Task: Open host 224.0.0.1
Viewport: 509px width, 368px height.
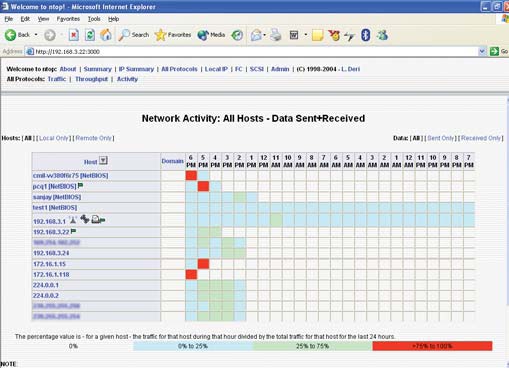Action: (x=46, y=285)
